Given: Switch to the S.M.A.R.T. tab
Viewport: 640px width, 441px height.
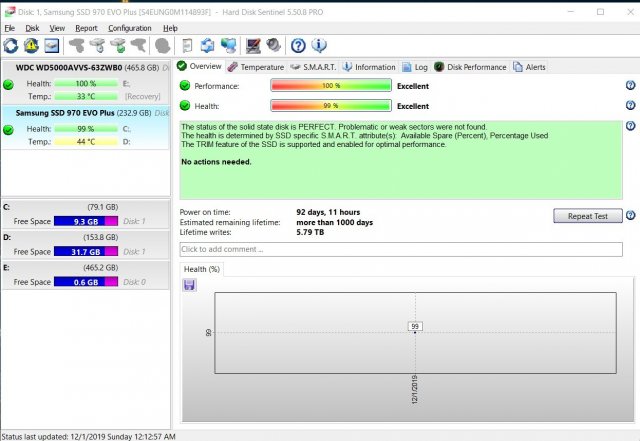Looking at the screenshot, I should [313, 67].
